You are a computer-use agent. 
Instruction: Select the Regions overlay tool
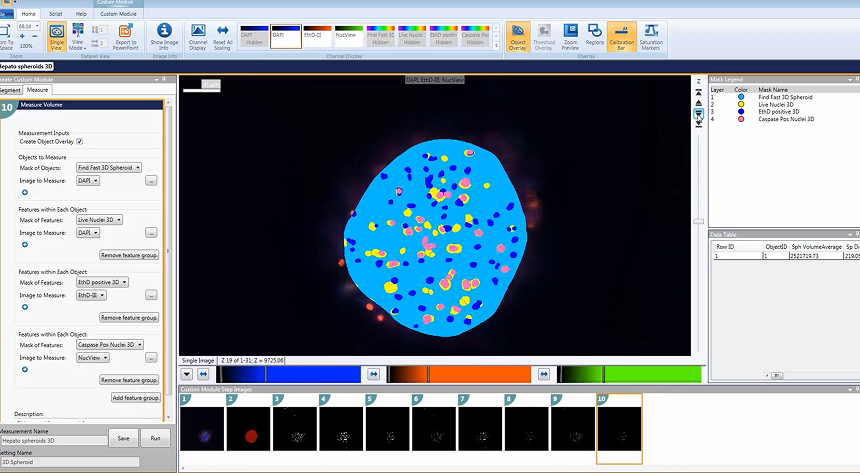point(594,36)
